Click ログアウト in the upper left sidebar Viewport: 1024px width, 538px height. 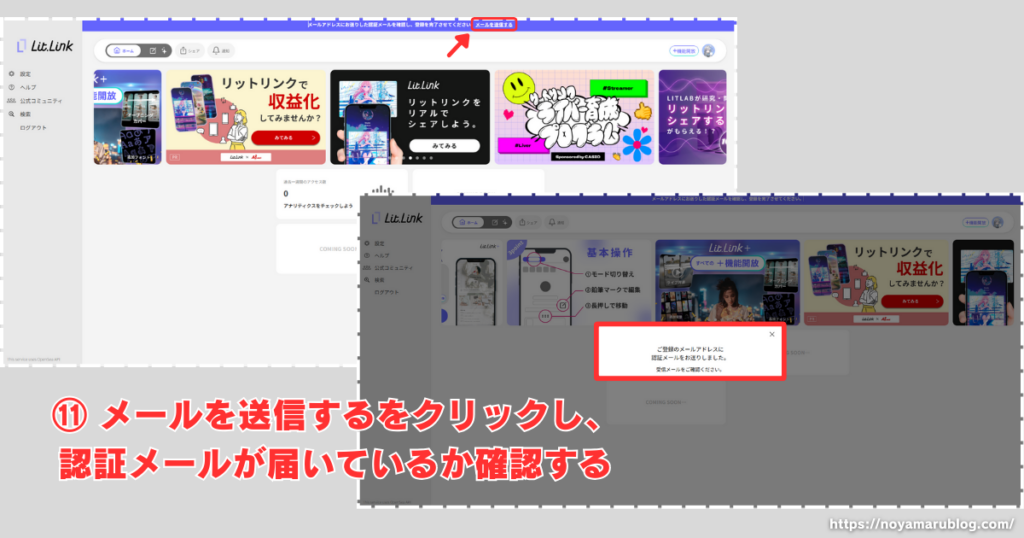[x=33, y=128]
